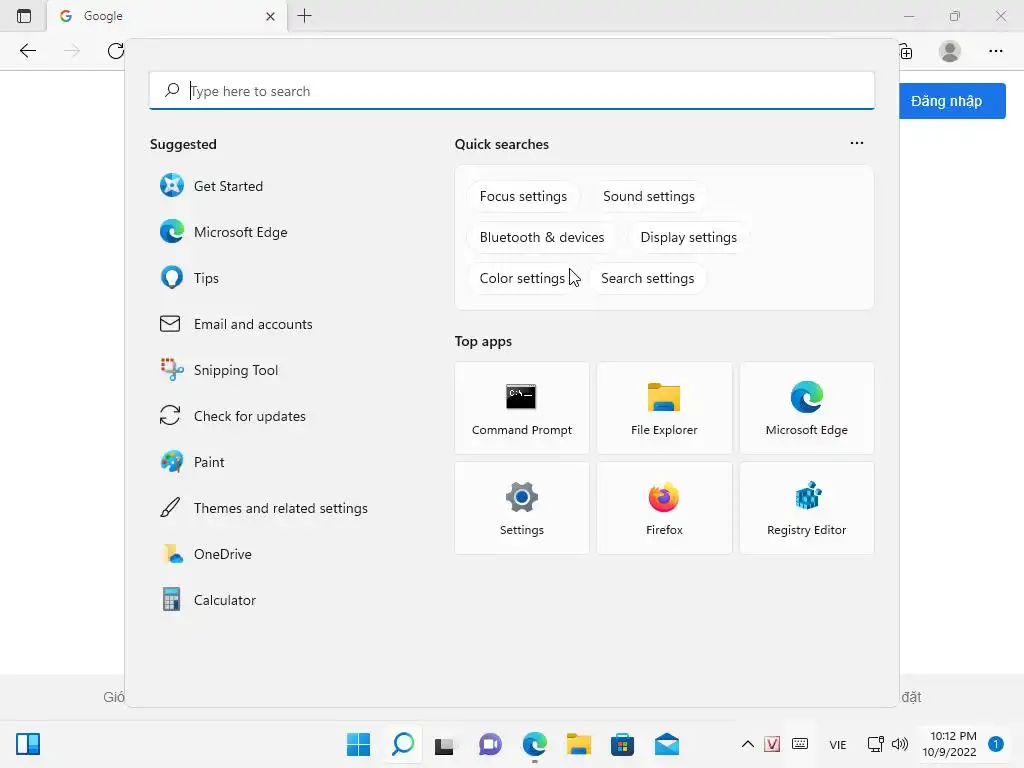Open the Tips app suggestion

coord(189,278)
